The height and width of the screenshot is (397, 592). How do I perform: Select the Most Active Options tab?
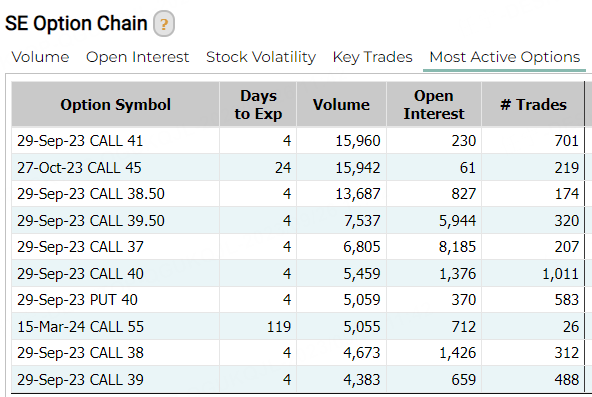pos(505,57)
